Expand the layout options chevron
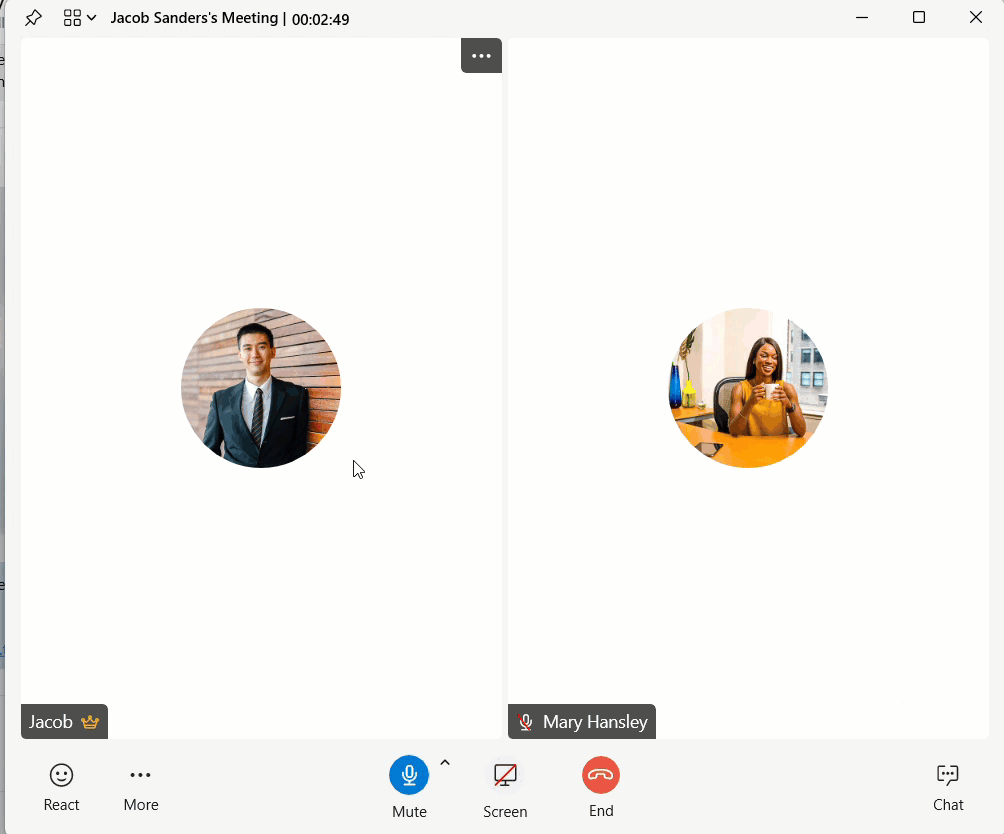Screen dimensions: 1004x834 coord(92,18)
